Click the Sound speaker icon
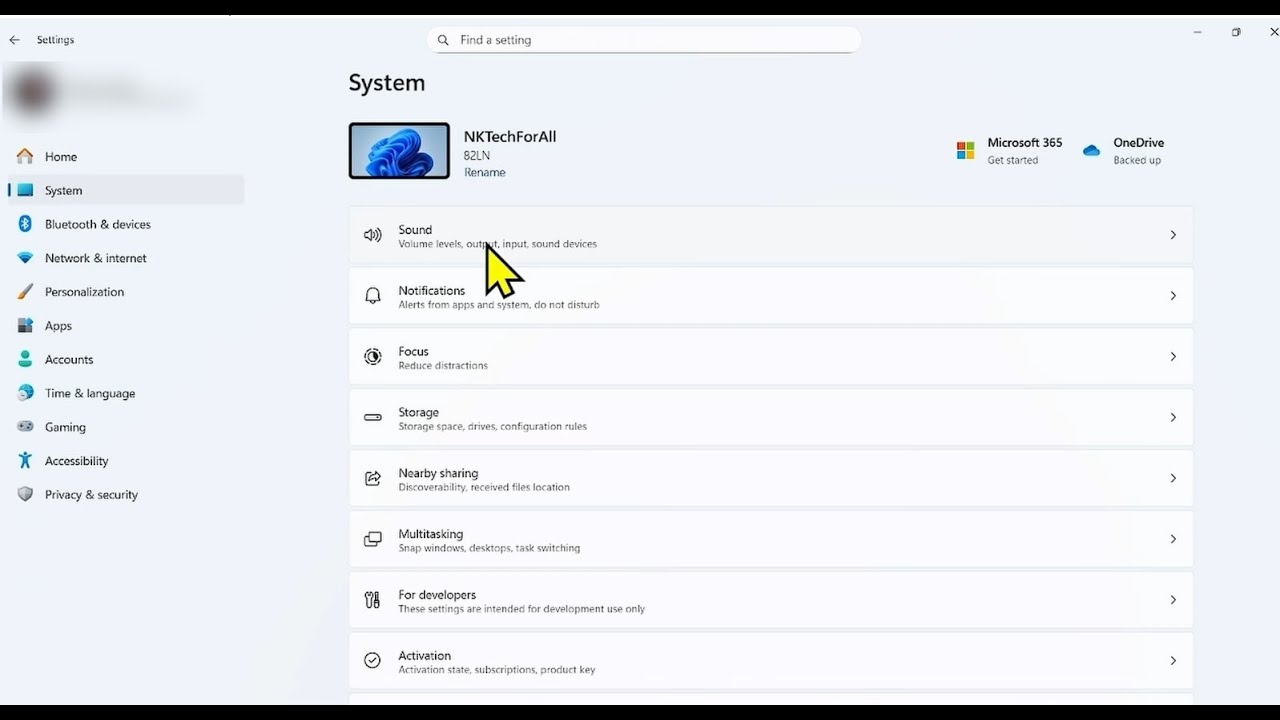Screen dimensions: 1280x720 [373, 235]
